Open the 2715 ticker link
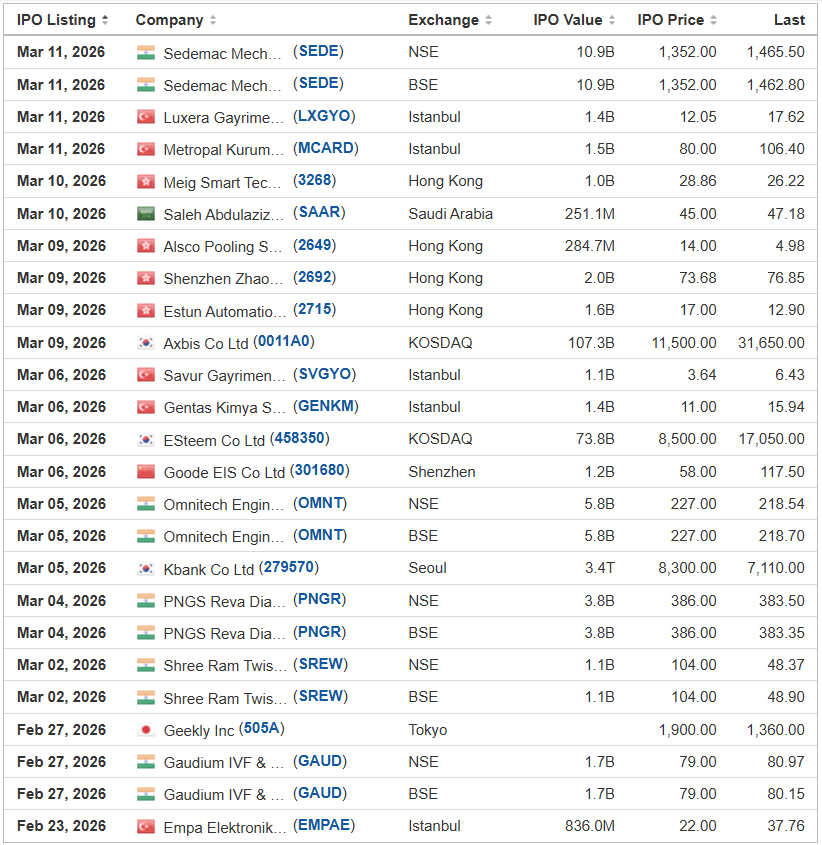The width and height of the screenshot is (822, 845). point(315,309)
